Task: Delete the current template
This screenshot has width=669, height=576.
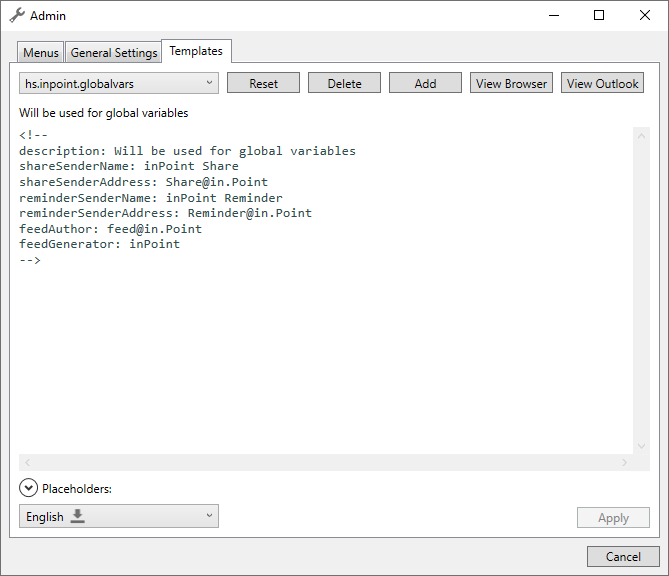Action: 344,84
